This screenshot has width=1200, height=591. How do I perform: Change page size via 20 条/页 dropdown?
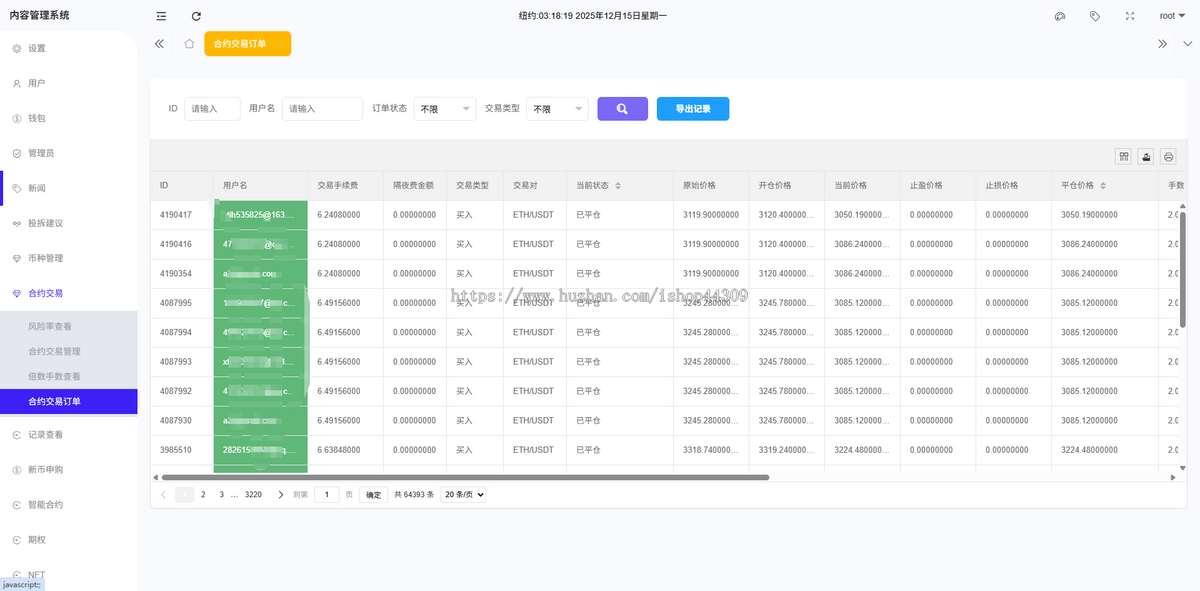(x=461, y=494)
